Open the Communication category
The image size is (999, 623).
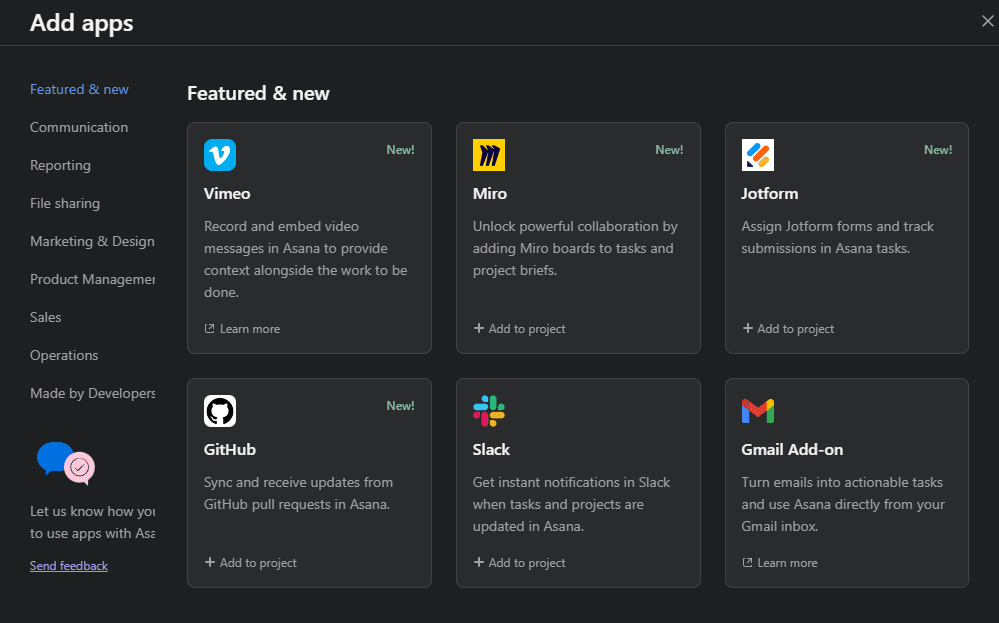point(79,127)
